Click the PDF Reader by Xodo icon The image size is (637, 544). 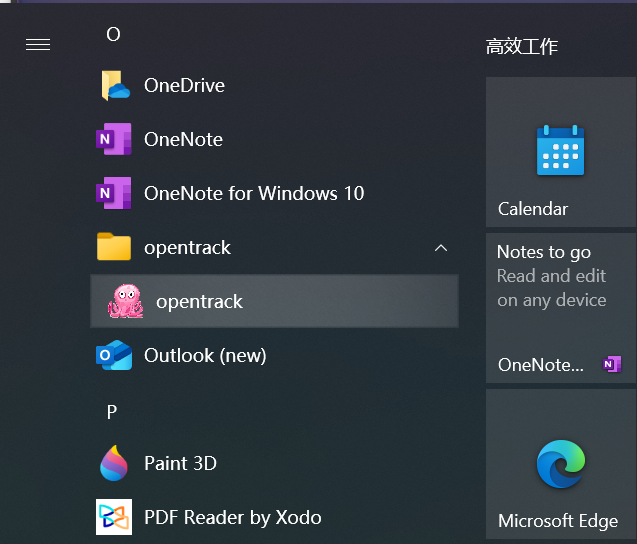114,517
